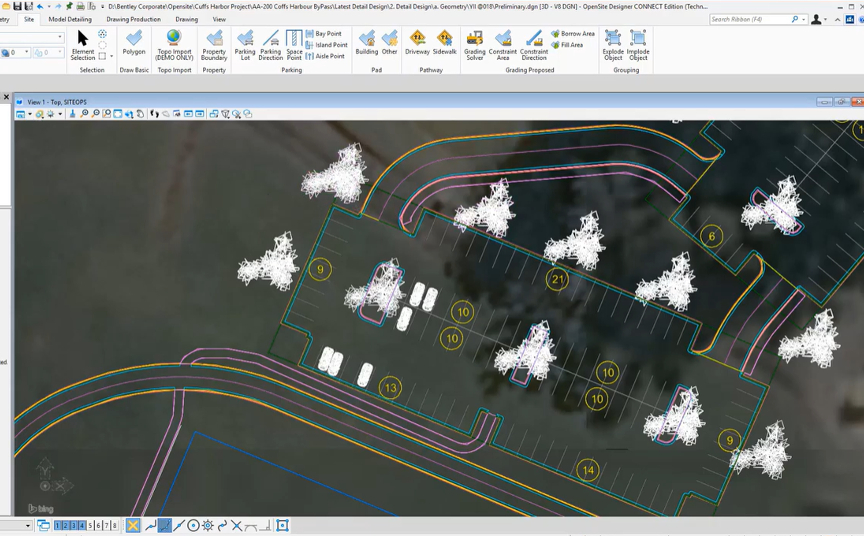Toggle view 3 in view group

[x=73, y=526]
